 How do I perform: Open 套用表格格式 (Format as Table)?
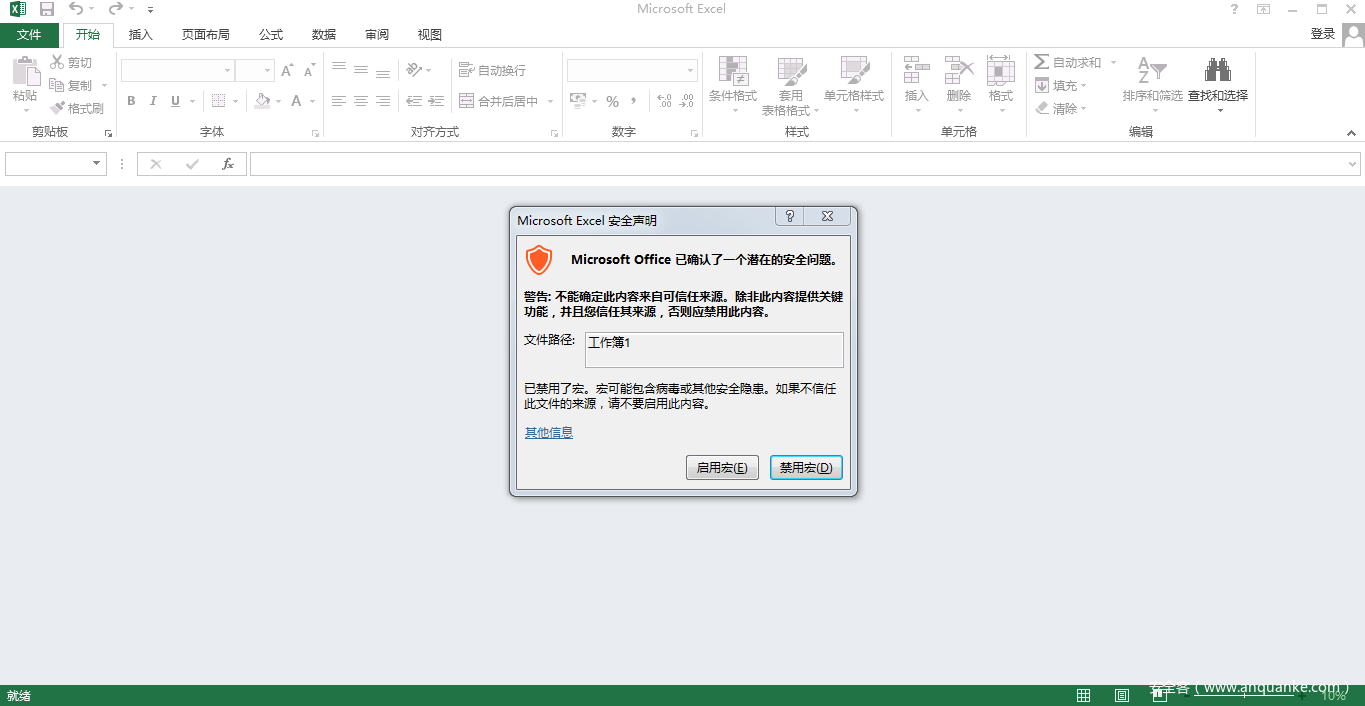click(790, 85)
